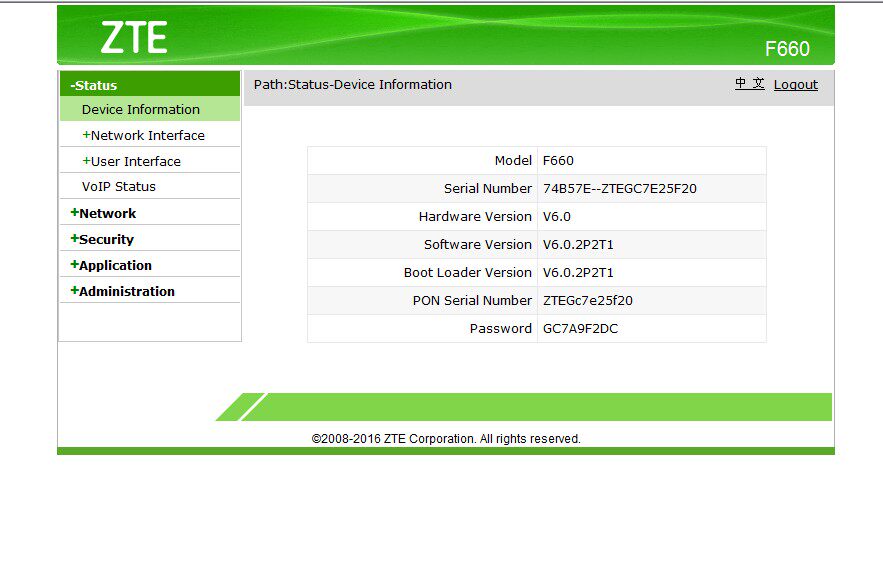Select Boot Loader Version value V6.0.2P2T1
Screen dimensions: 883x587
578,273
